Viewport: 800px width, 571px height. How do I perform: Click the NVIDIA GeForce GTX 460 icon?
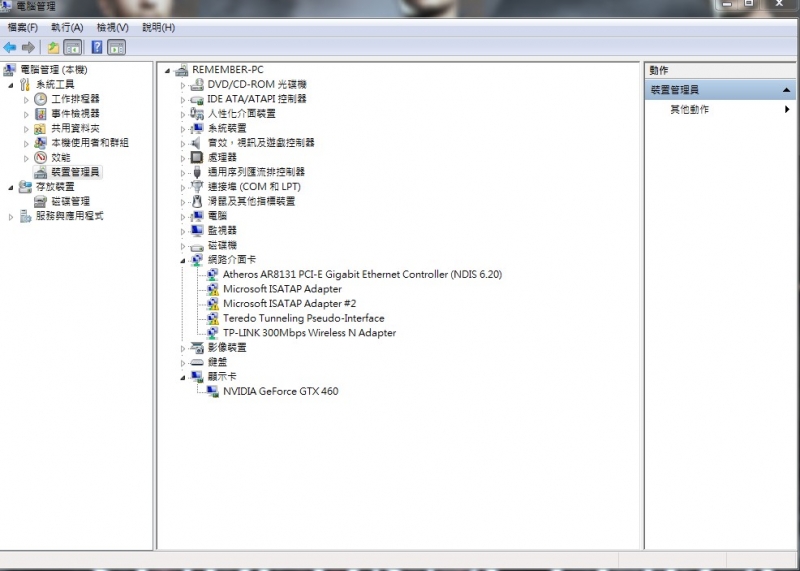(212, 391)
